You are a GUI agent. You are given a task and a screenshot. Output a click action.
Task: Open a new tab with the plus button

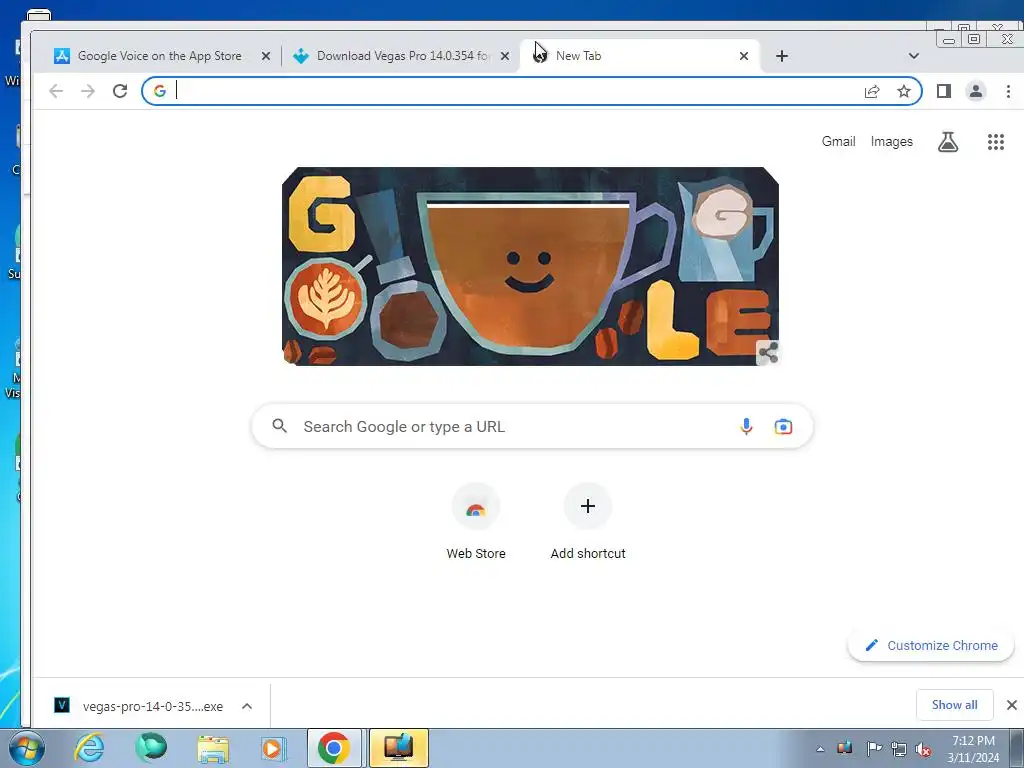pos(782,56)
